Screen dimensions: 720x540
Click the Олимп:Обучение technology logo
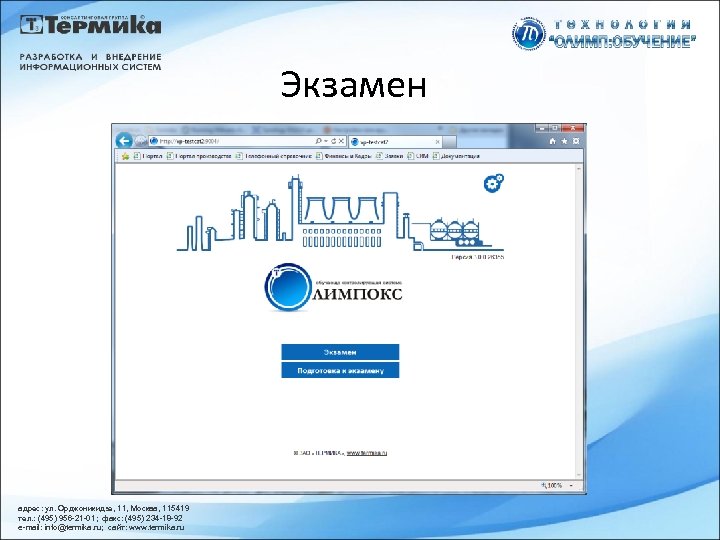(x=604, y=34)
